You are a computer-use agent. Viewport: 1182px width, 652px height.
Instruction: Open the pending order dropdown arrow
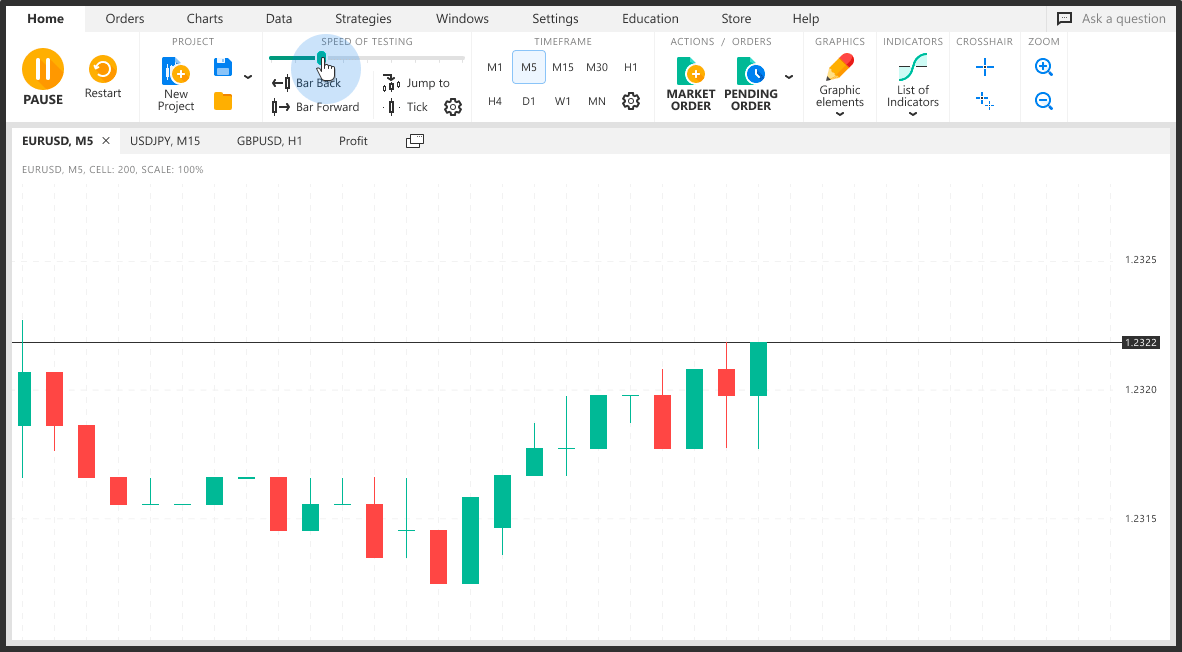click(x=789, y=75)
